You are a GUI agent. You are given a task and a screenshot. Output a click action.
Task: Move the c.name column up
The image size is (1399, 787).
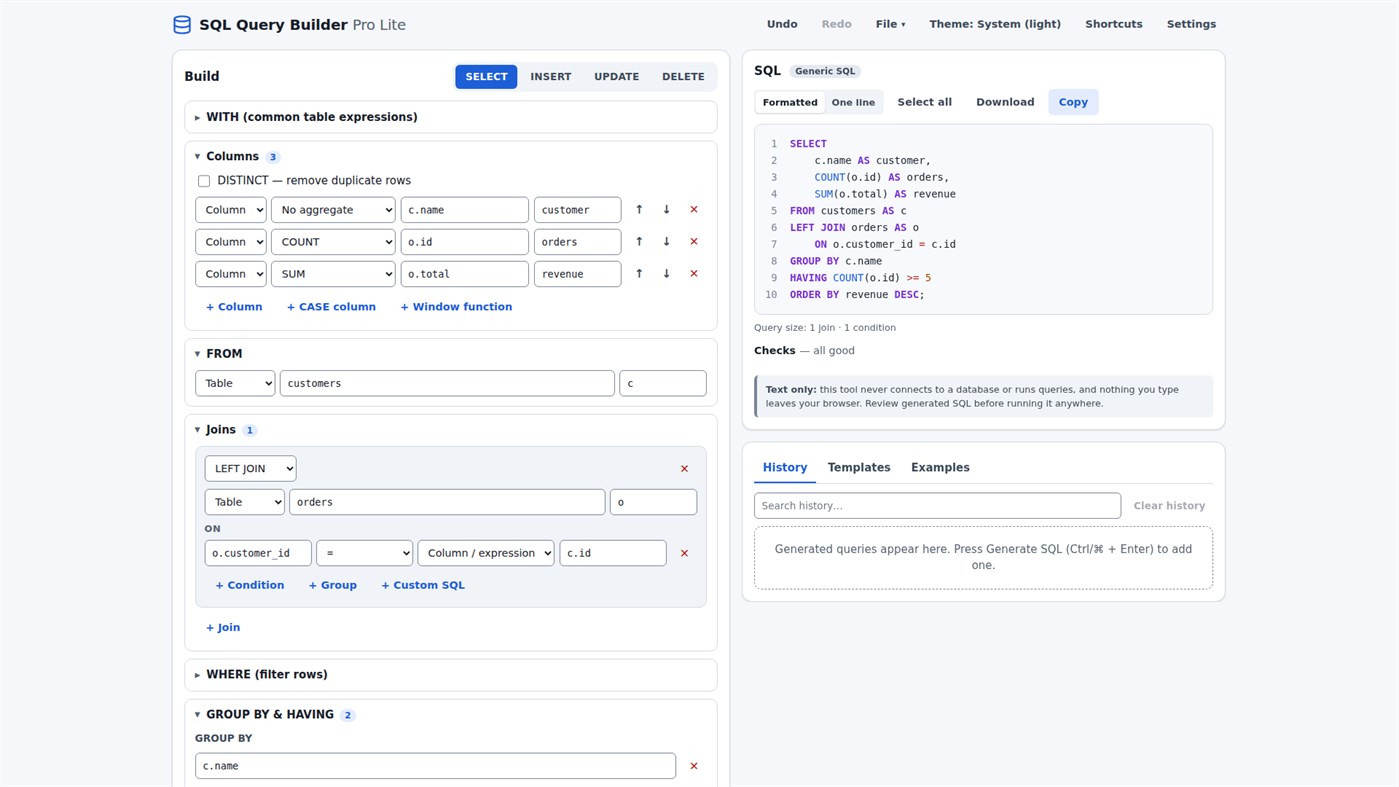639,210
